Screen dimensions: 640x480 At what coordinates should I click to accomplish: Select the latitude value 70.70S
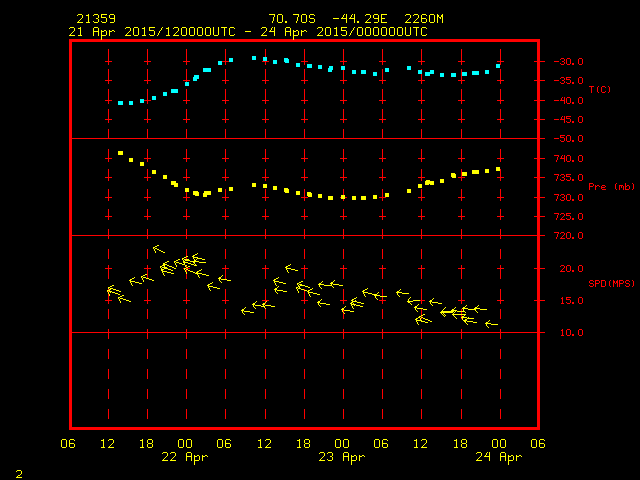pyautogui.click(x=292, y=19)
